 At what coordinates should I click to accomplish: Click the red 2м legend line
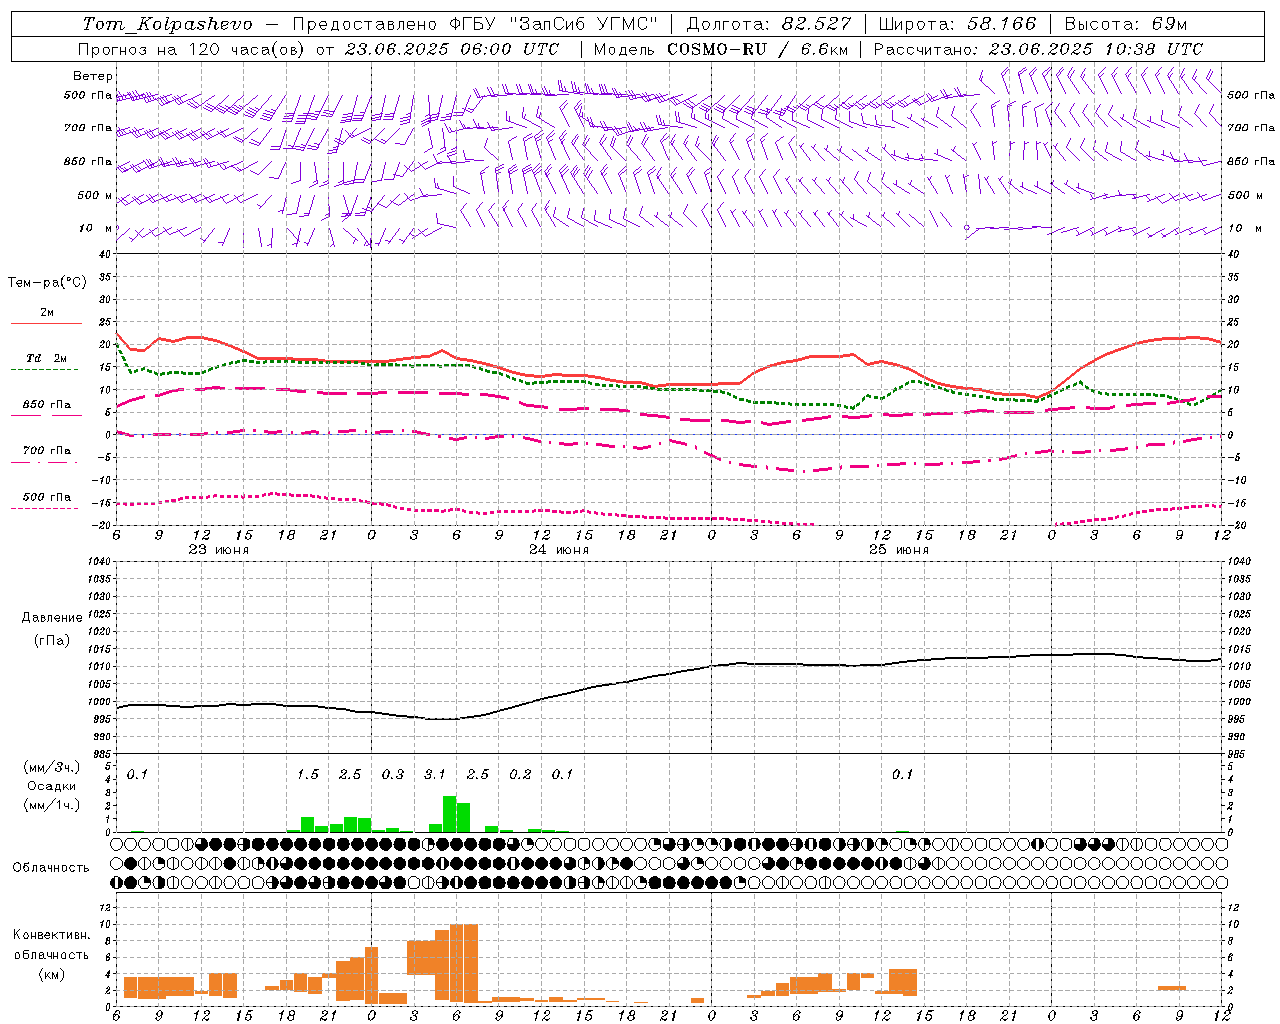click(x=46, y=323)
